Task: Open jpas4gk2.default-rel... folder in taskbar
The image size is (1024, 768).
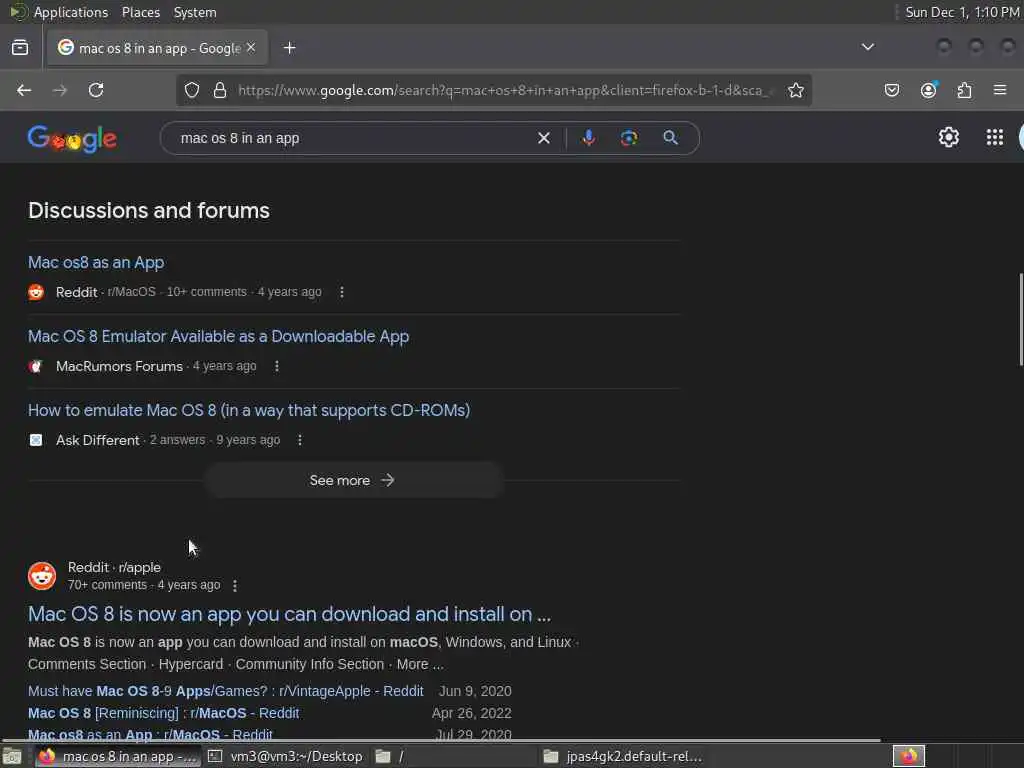Action: (624, 756)
